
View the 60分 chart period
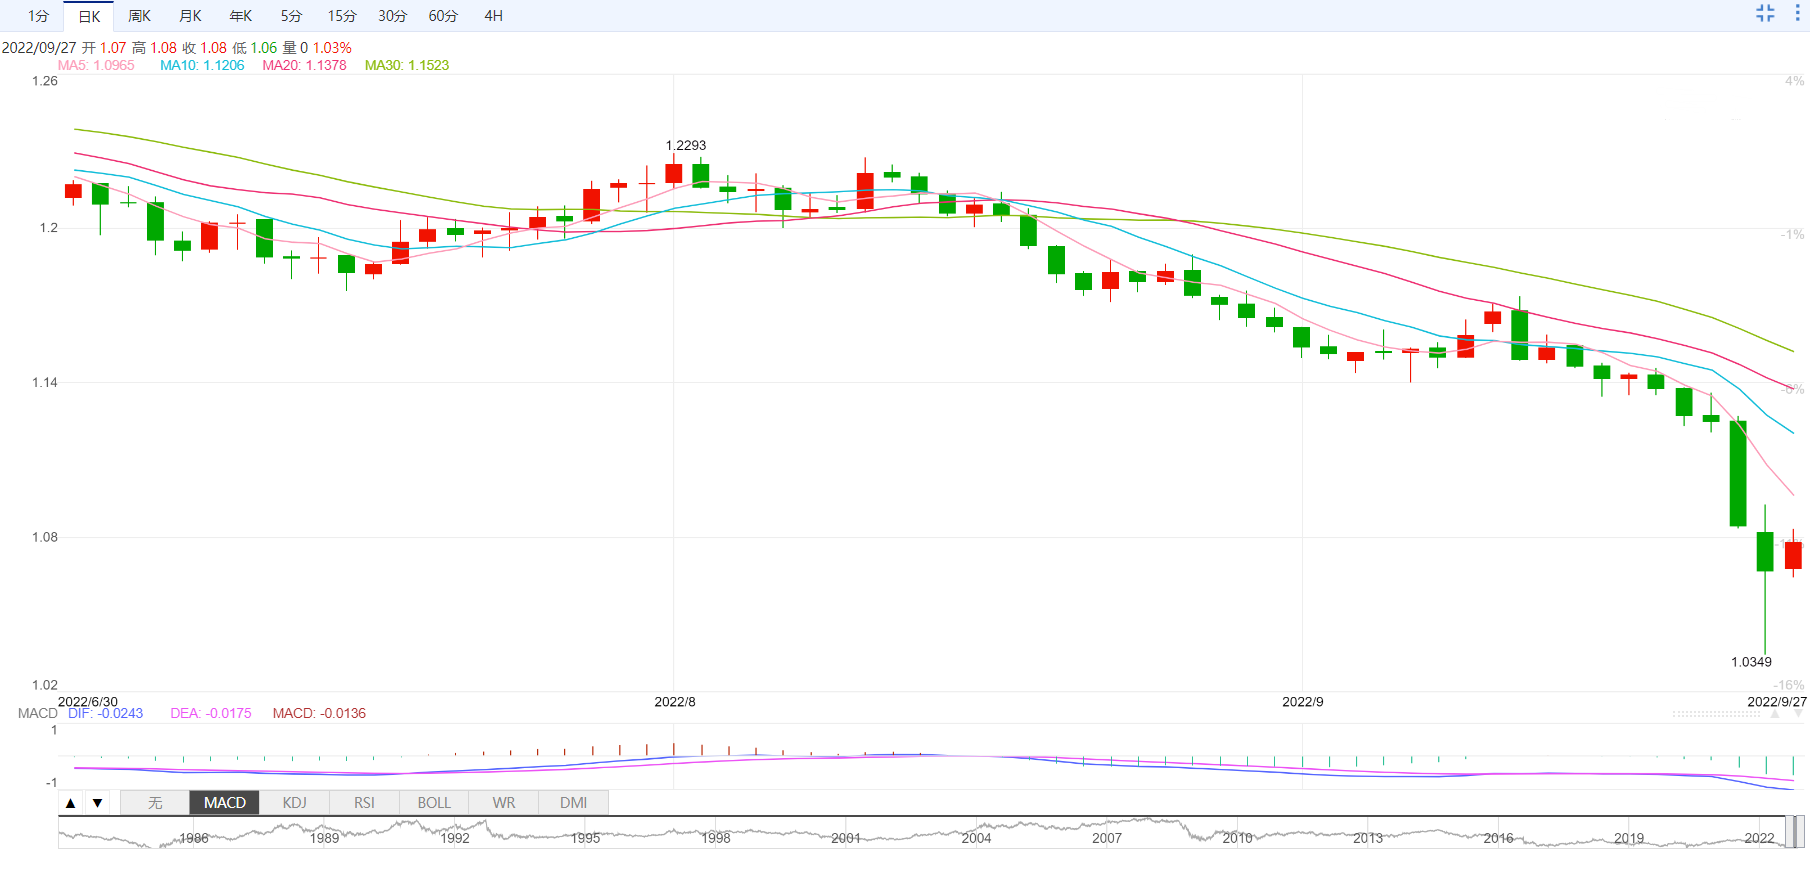click(x=443, y=16)
